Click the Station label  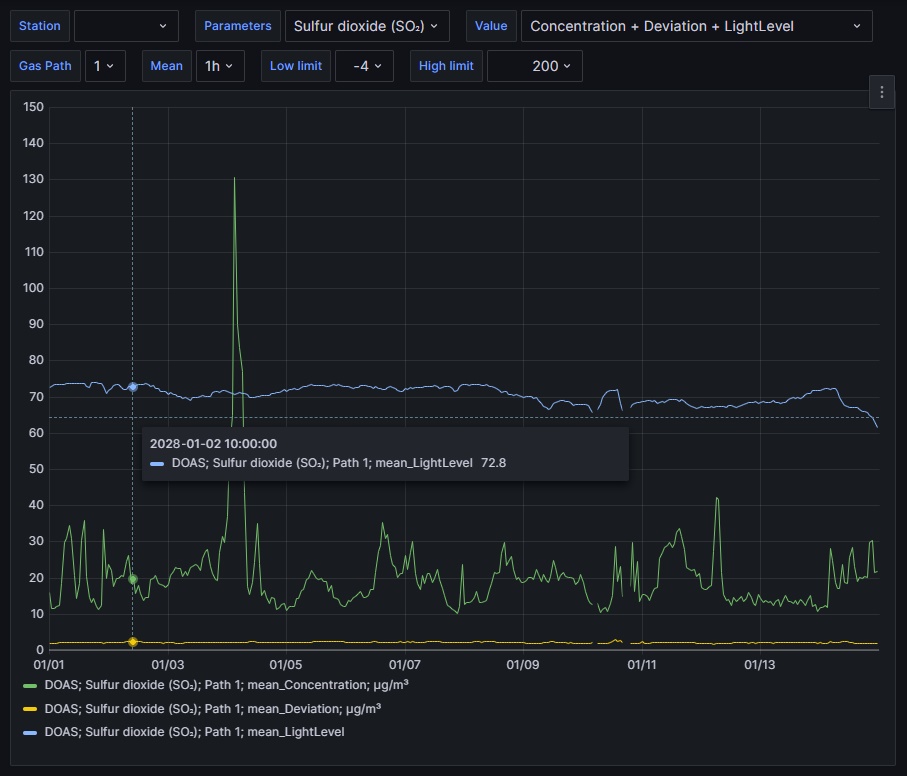pyautogui.click(x=40, y=26)
